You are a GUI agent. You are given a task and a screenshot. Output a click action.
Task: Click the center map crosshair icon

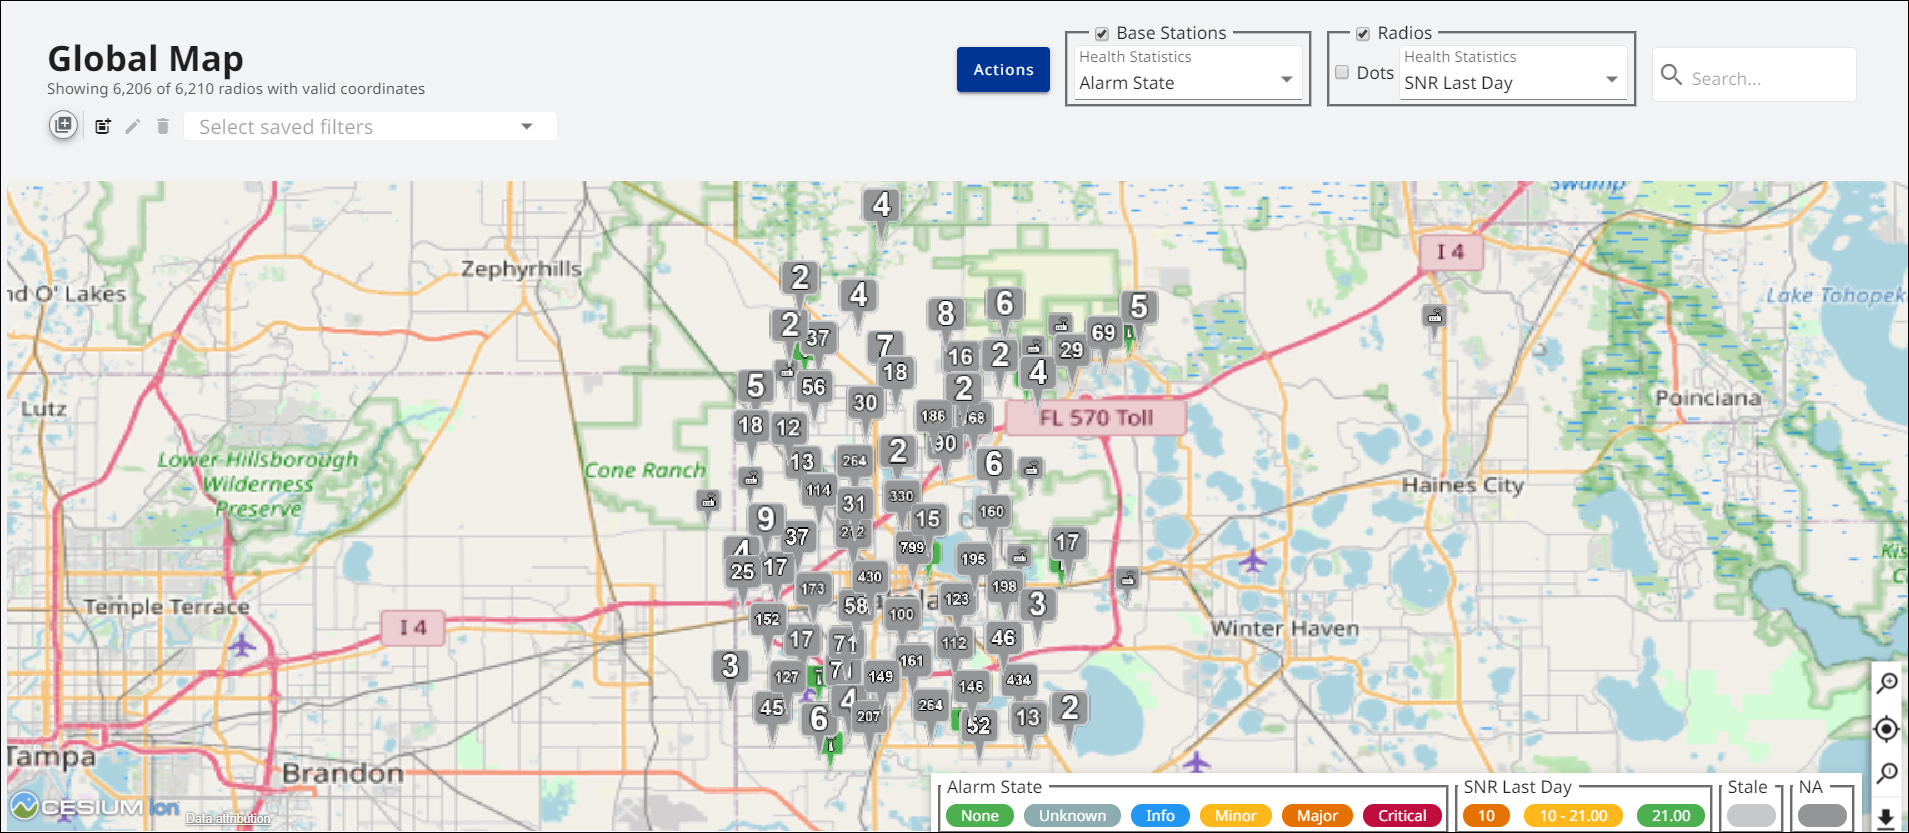tap(1886, 728)
